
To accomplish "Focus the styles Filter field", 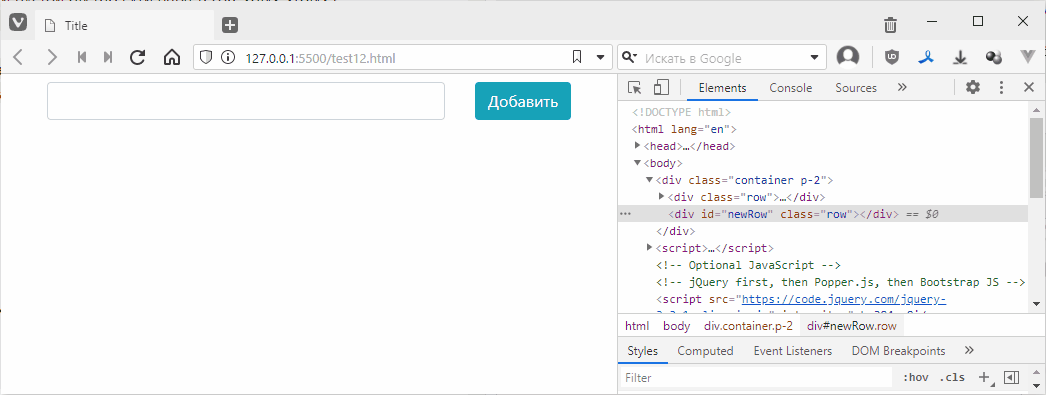I will 756,378.
